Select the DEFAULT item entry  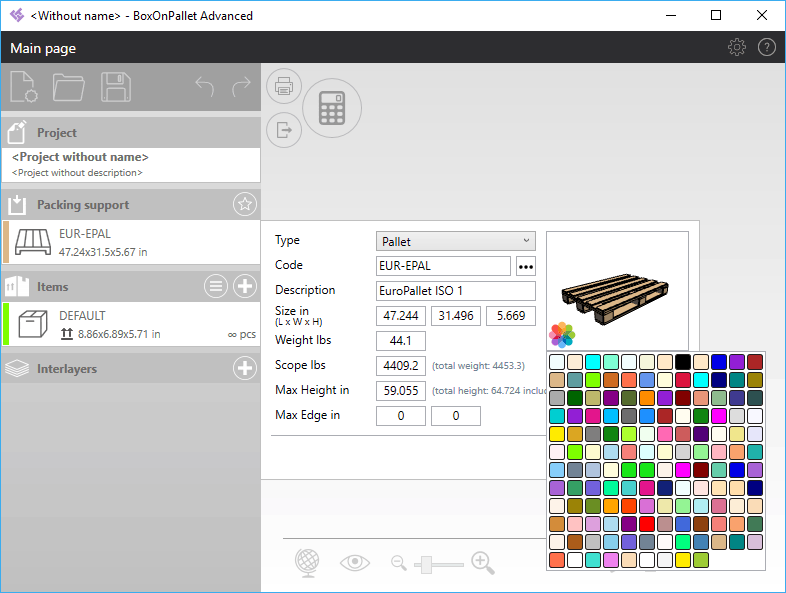pyautogui.click(x=131, y=324)
